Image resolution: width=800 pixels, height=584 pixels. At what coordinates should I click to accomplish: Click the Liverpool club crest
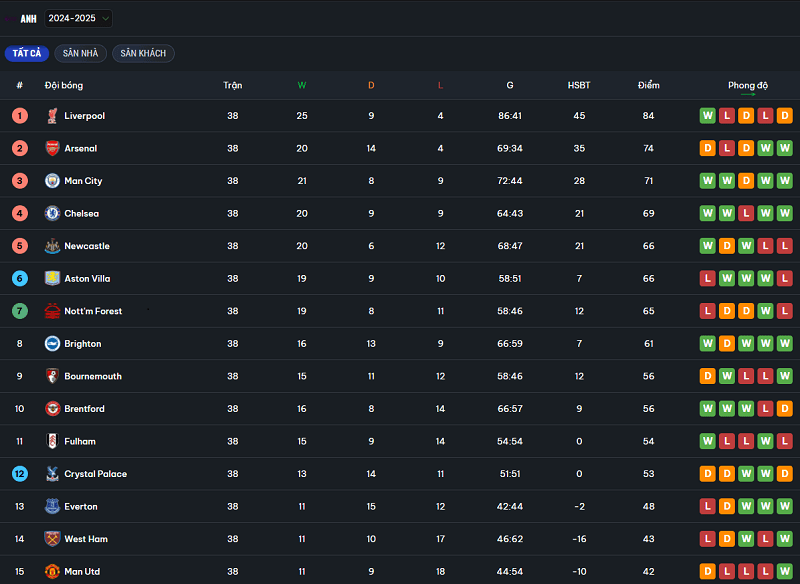[x=52, y=116]
